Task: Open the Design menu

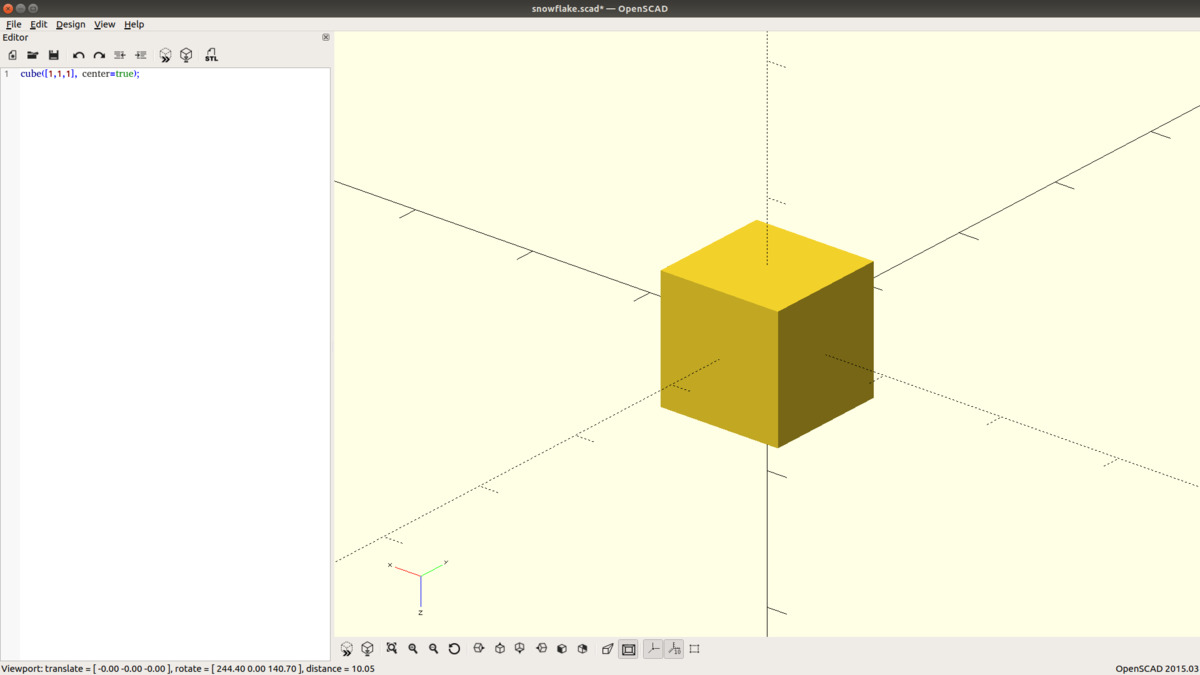Action: tap(70, 24)
